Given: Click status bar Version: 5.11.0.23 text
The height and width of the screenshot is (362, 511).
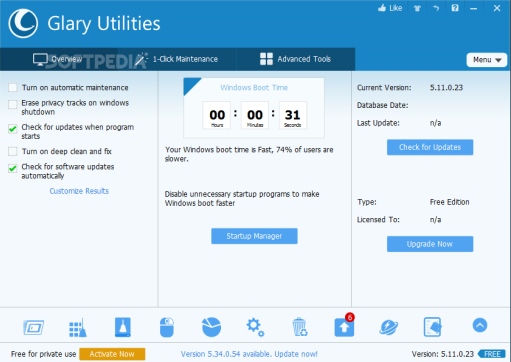Looking at the screenshot, I should tap(443, 354).
